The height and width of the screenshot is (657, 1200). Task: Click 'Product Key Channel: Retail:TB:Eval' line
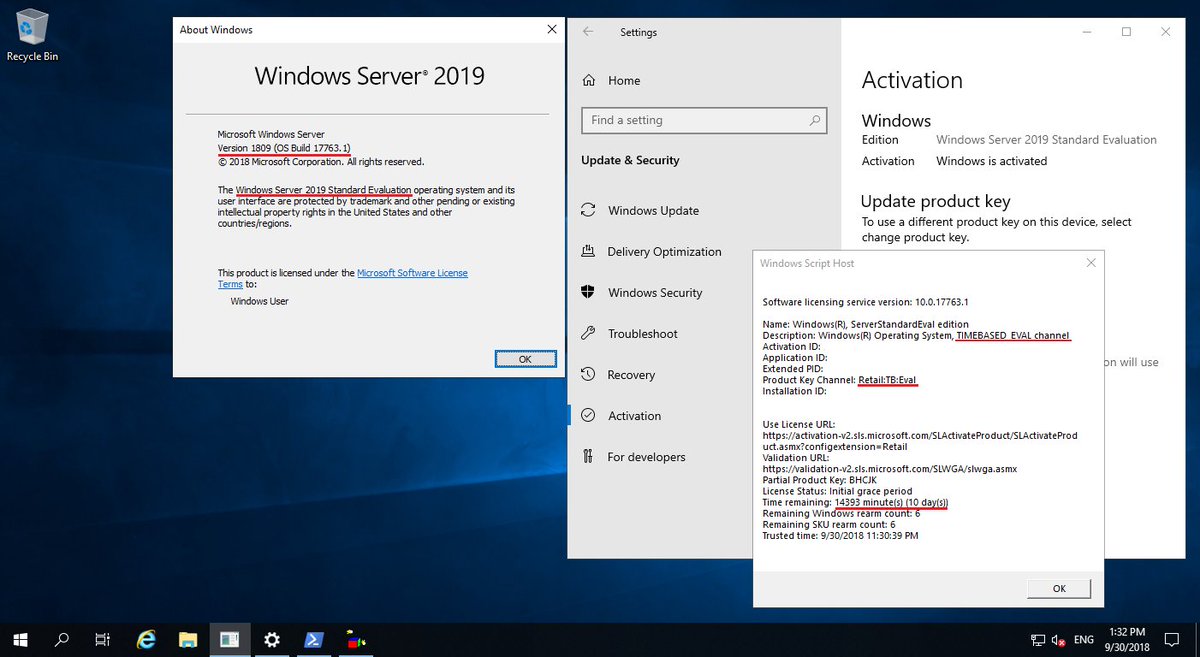pos(839,380)
